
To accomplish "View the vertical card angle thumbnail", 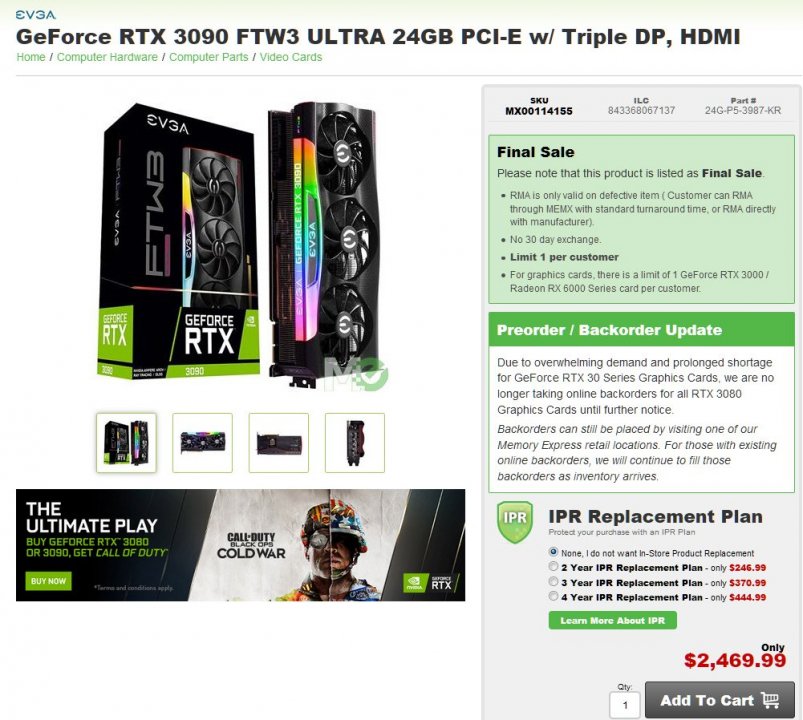I will tap(354, 442).
